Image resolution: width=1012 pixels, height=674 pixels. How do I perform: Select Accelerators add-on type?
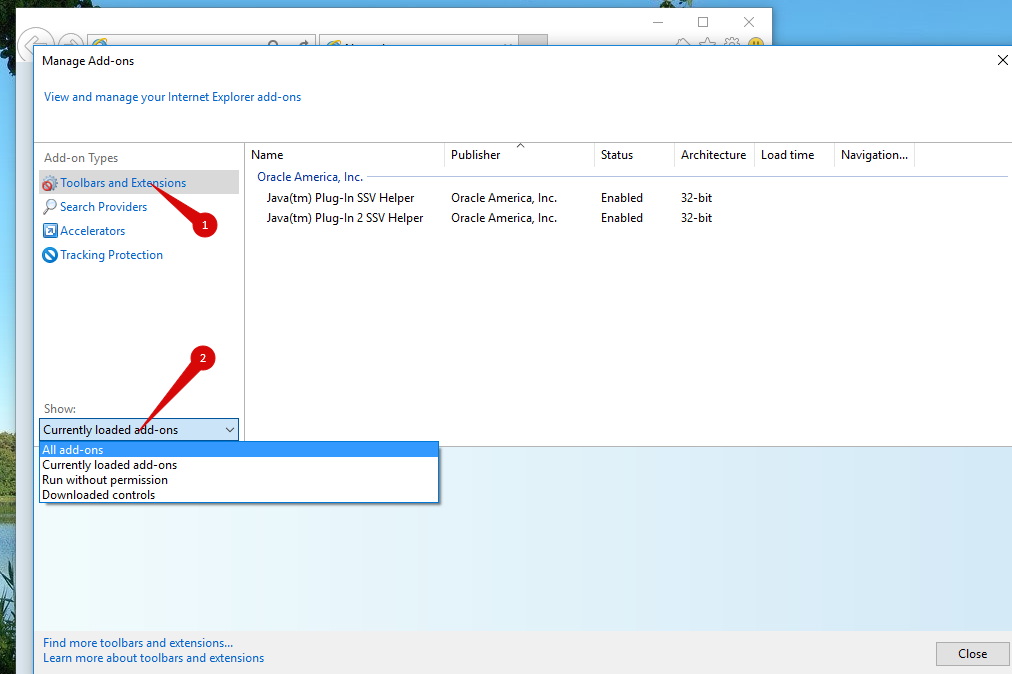coord(92,230)
